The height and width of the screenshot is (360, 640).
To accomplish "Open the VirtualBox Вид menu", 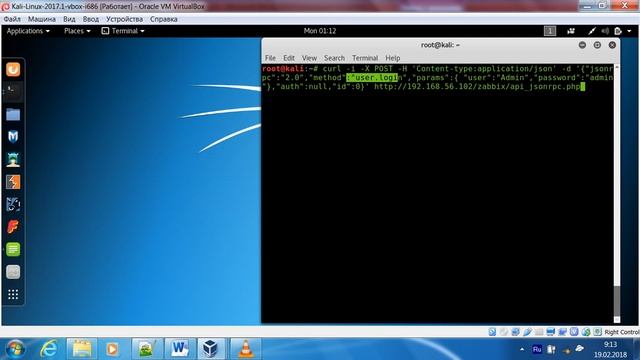I will [x=69, y=19].
